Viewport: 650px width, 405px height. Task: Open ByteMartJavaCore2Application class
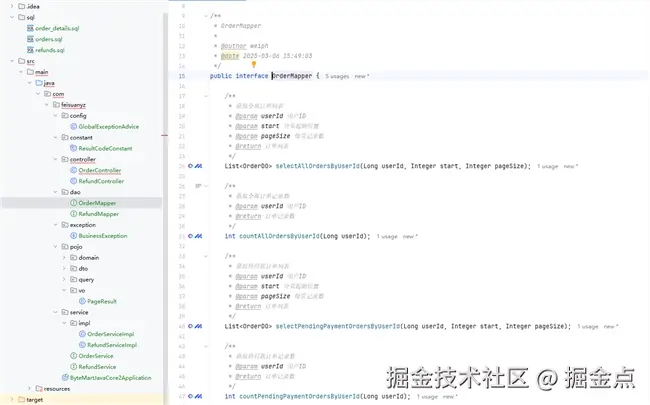[x=111, y=378]
